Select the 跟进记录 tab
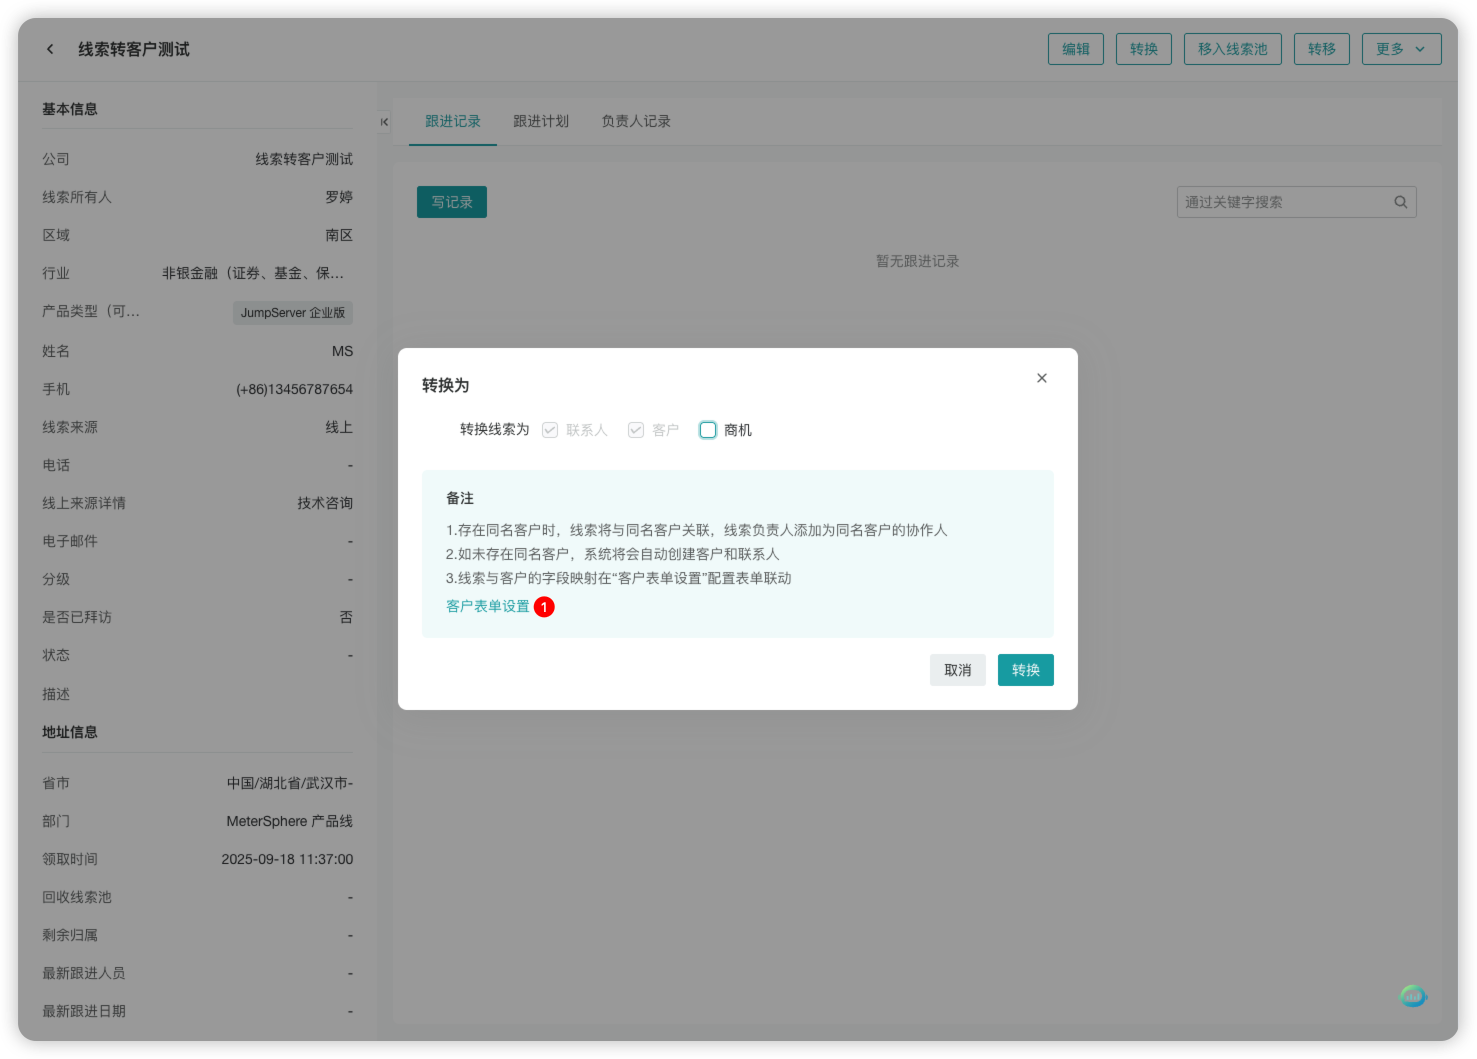 point(452,120)
